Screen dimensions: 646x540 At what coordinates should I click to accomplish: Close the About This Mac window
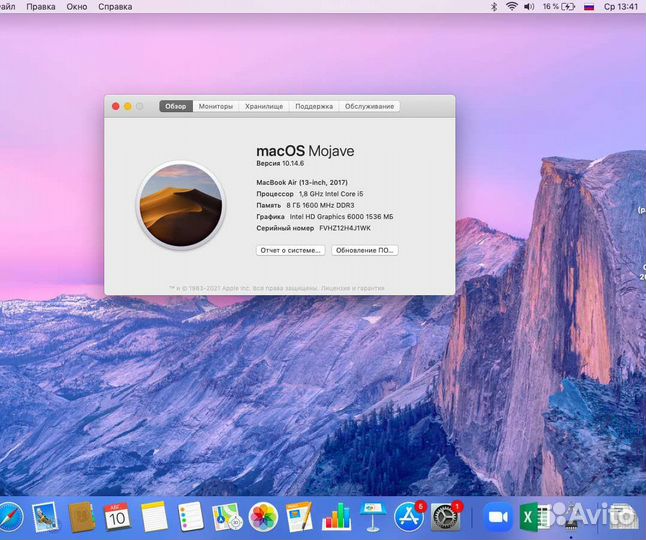(x=116, y=106)
